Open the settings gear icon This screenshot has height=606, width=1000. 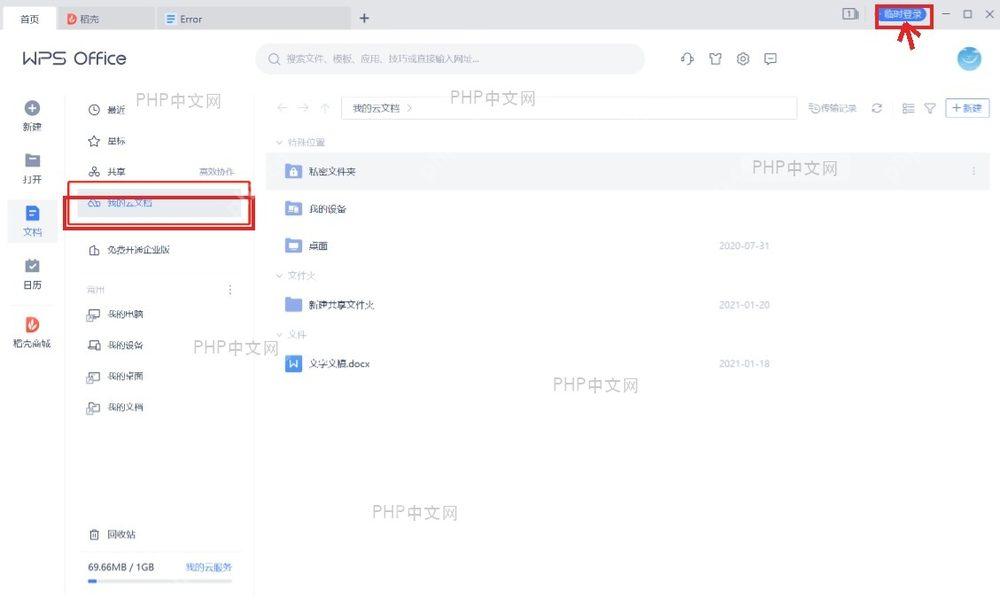(743, 59)
